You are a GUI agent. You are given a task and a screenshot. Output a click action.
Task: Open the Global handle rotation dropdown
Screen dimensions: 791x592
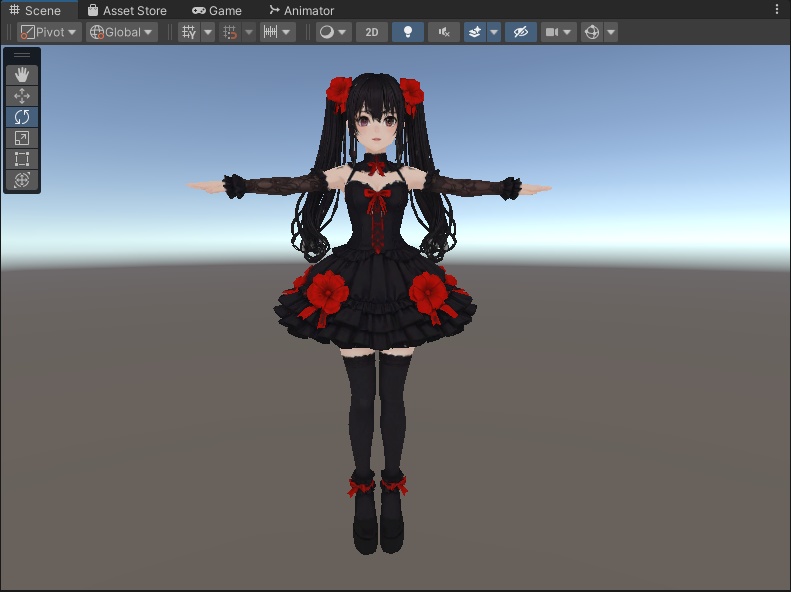pos(122,32)
